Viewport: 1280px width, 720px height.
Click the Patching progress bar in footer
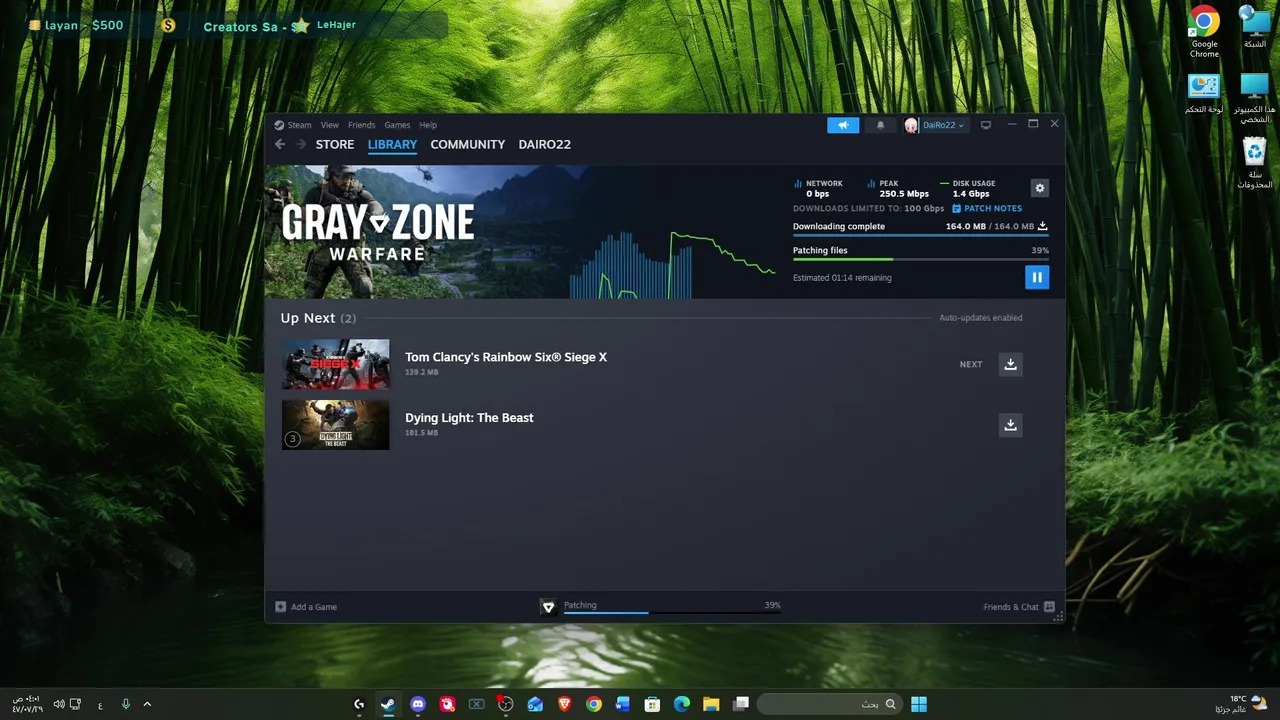672,612
